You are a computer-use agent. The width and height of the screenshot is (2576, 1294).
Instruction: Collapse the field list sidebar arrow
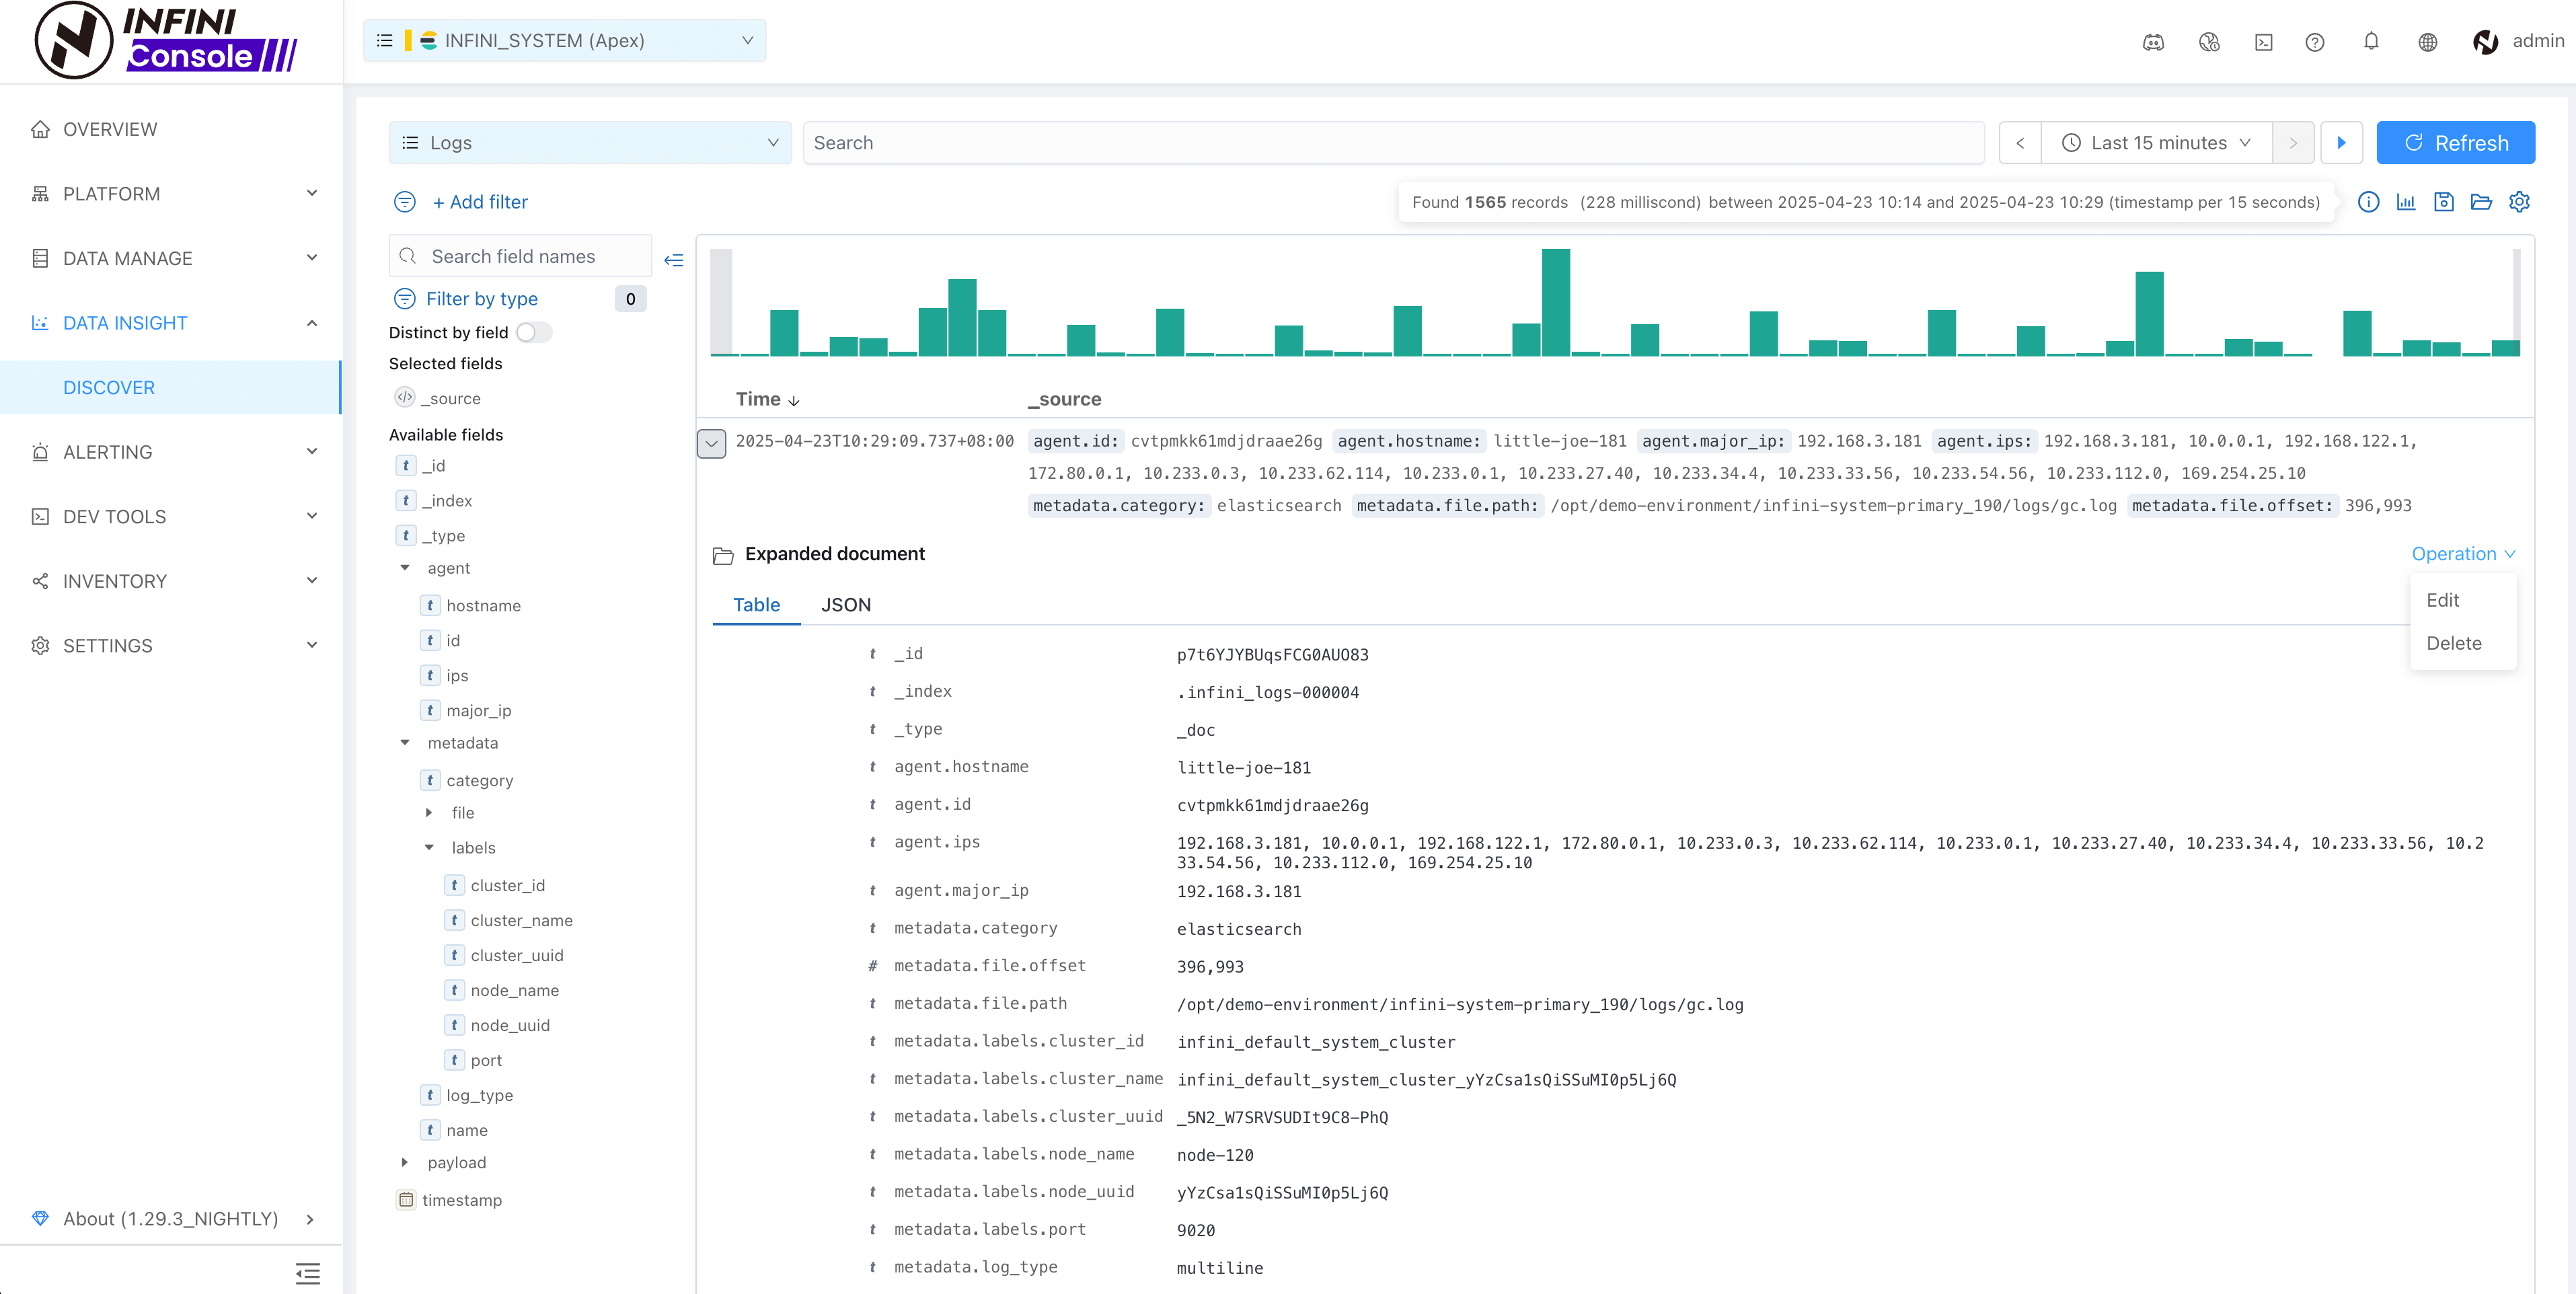pos(674,260)
